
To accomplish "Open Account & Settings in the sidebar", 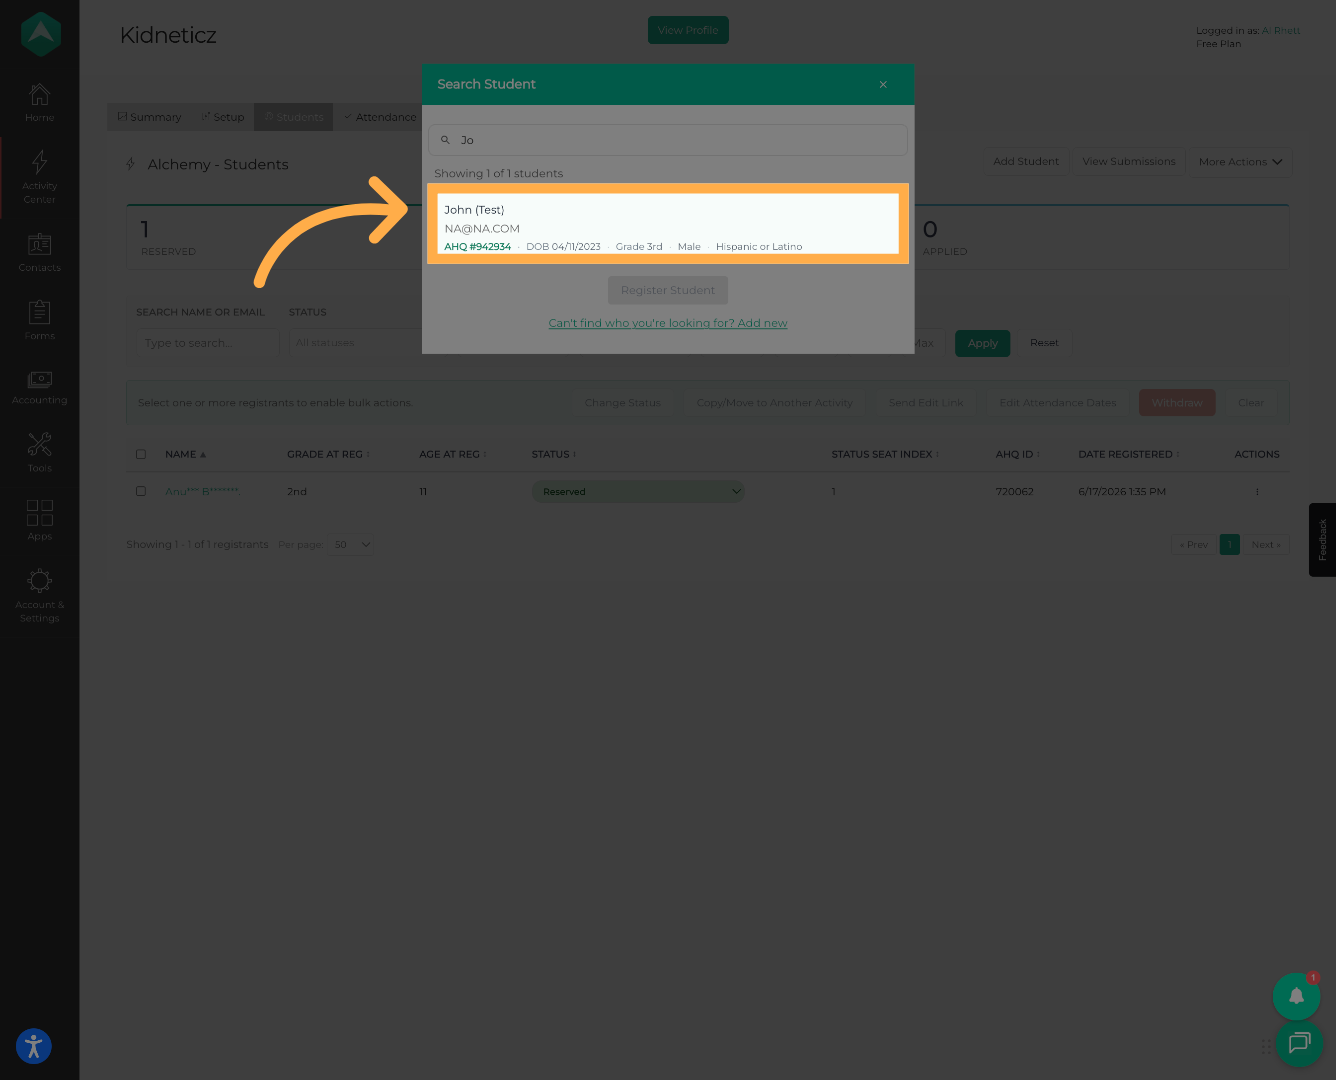I will pos(40,595).
